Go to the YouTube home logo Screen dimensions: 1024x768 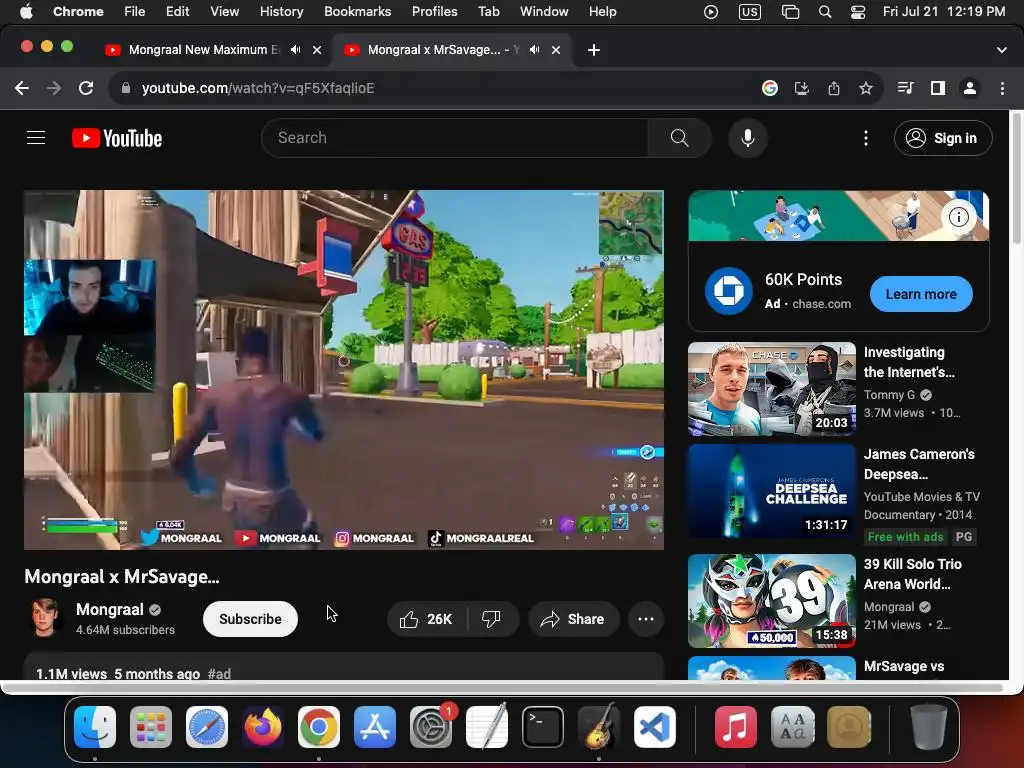[117, 138]
